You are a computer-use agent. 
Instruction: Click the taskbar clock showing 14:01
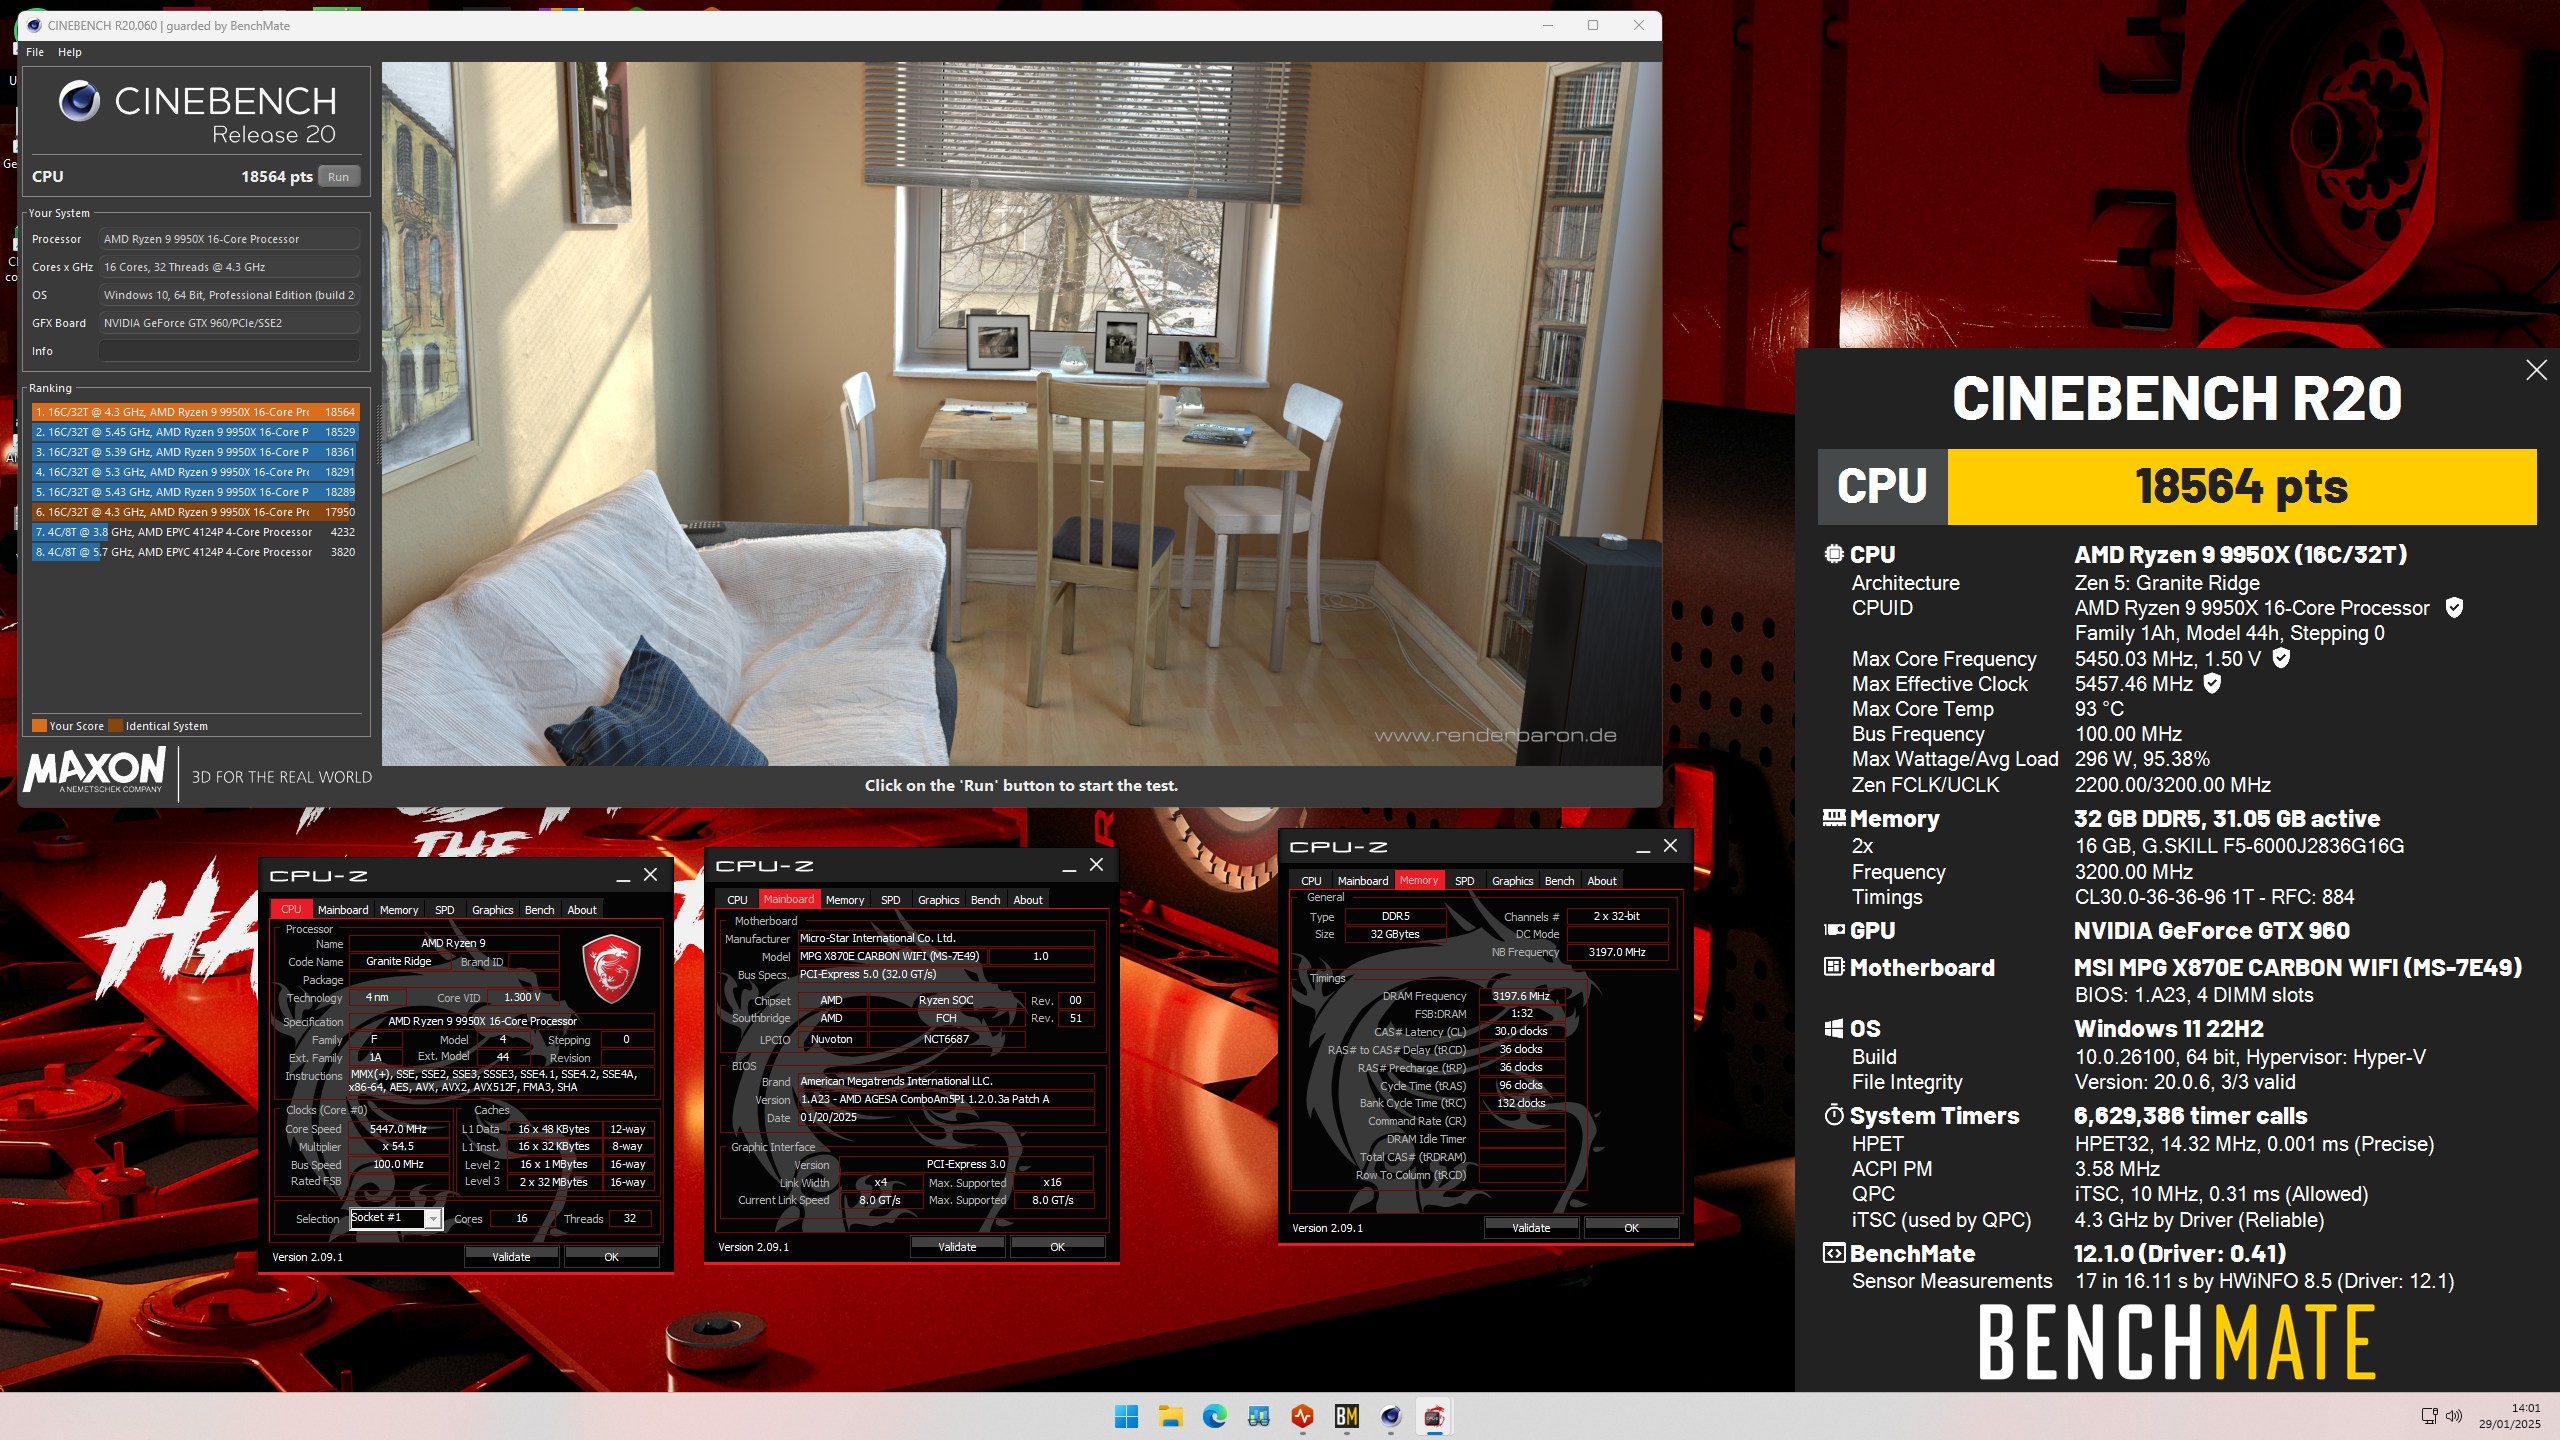click(x=2509, y=1416)
